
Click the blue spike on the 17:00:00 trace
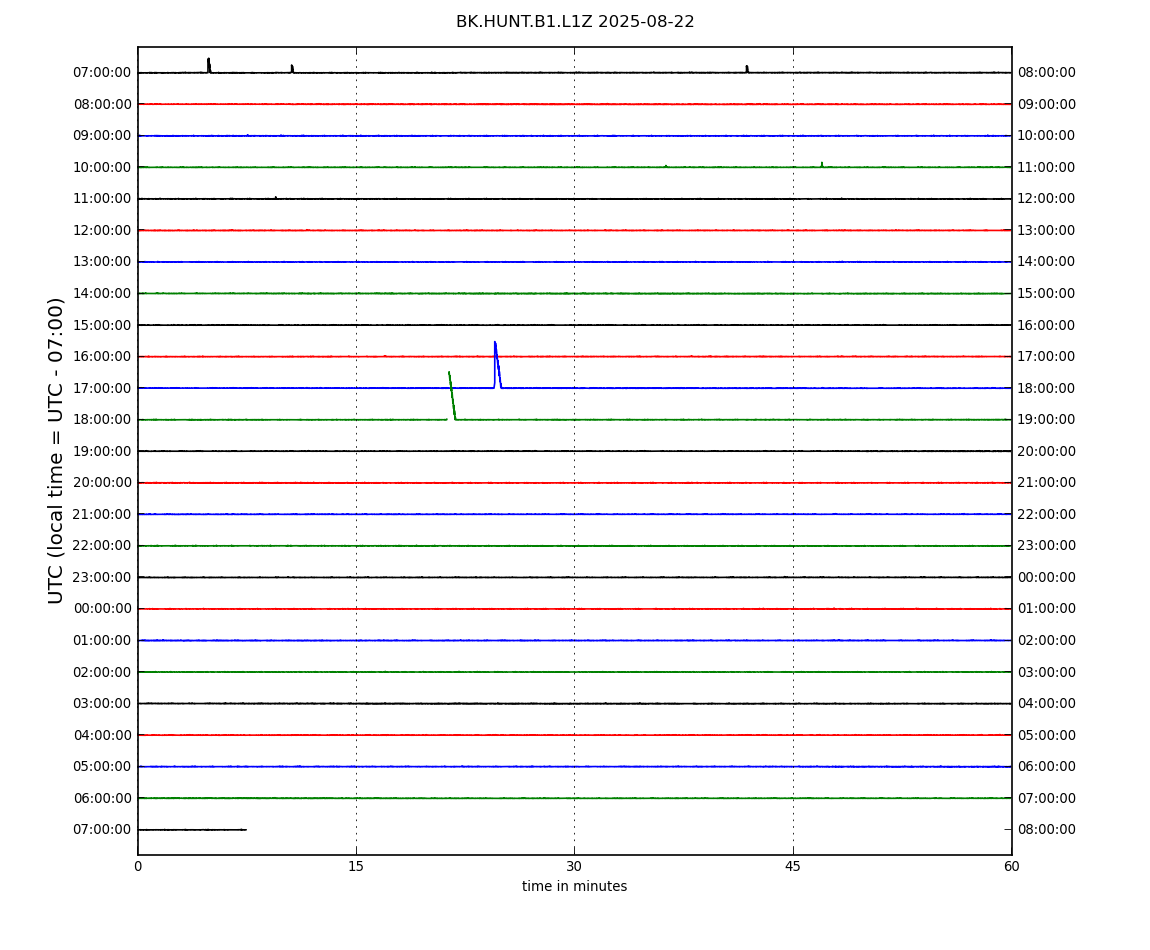click(x=497, y=365)
